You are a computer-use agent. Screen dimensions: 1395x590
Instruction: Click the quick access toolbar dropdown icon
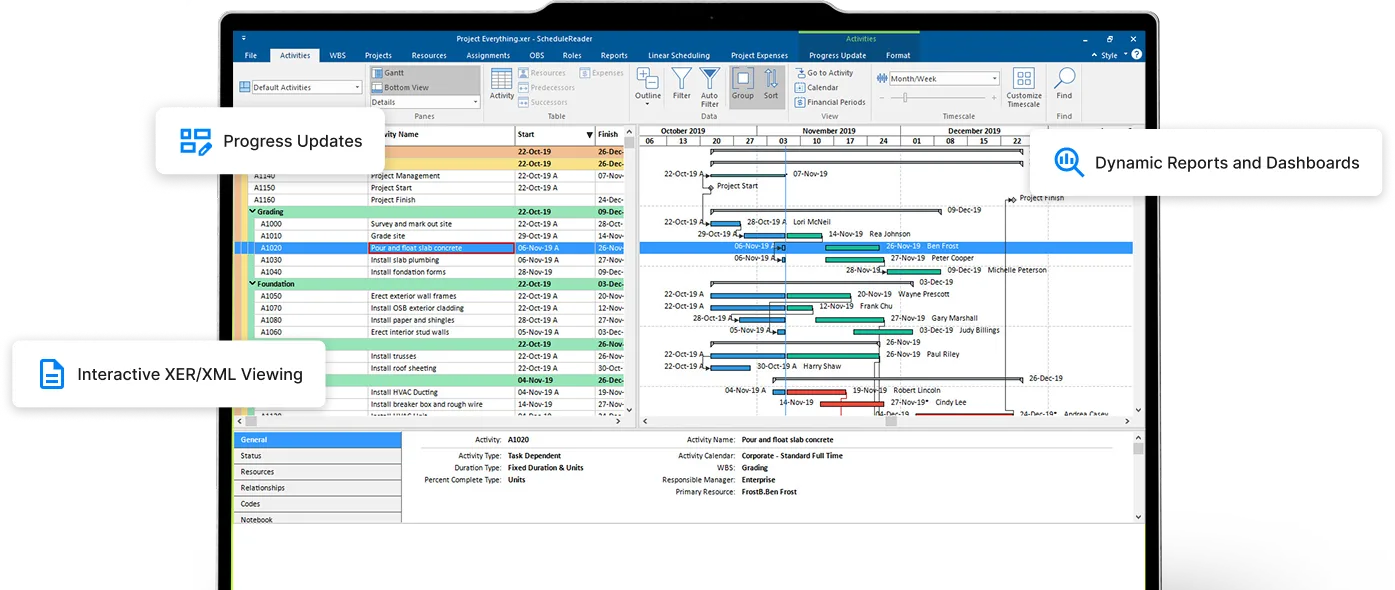(x=243, y=38)
